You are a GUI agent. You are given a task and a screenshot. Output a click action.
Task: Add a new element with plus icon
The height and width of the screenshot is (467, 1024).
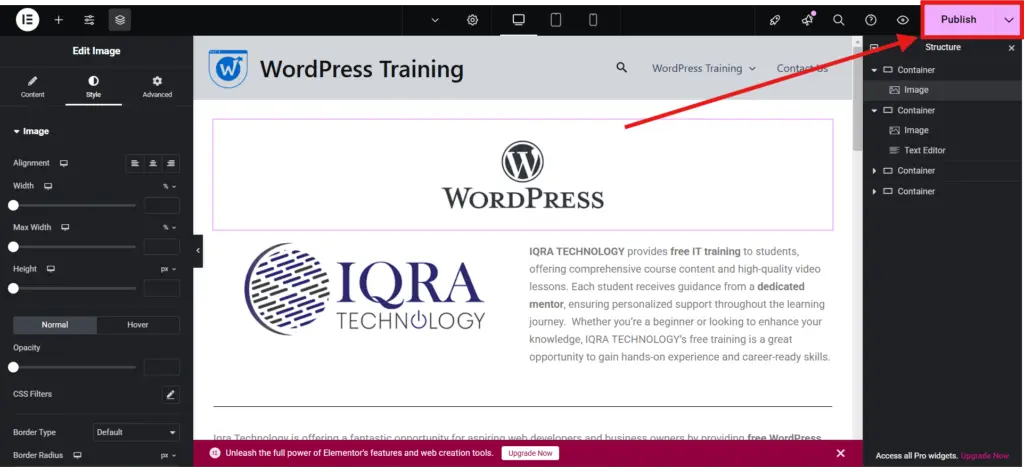58,20
